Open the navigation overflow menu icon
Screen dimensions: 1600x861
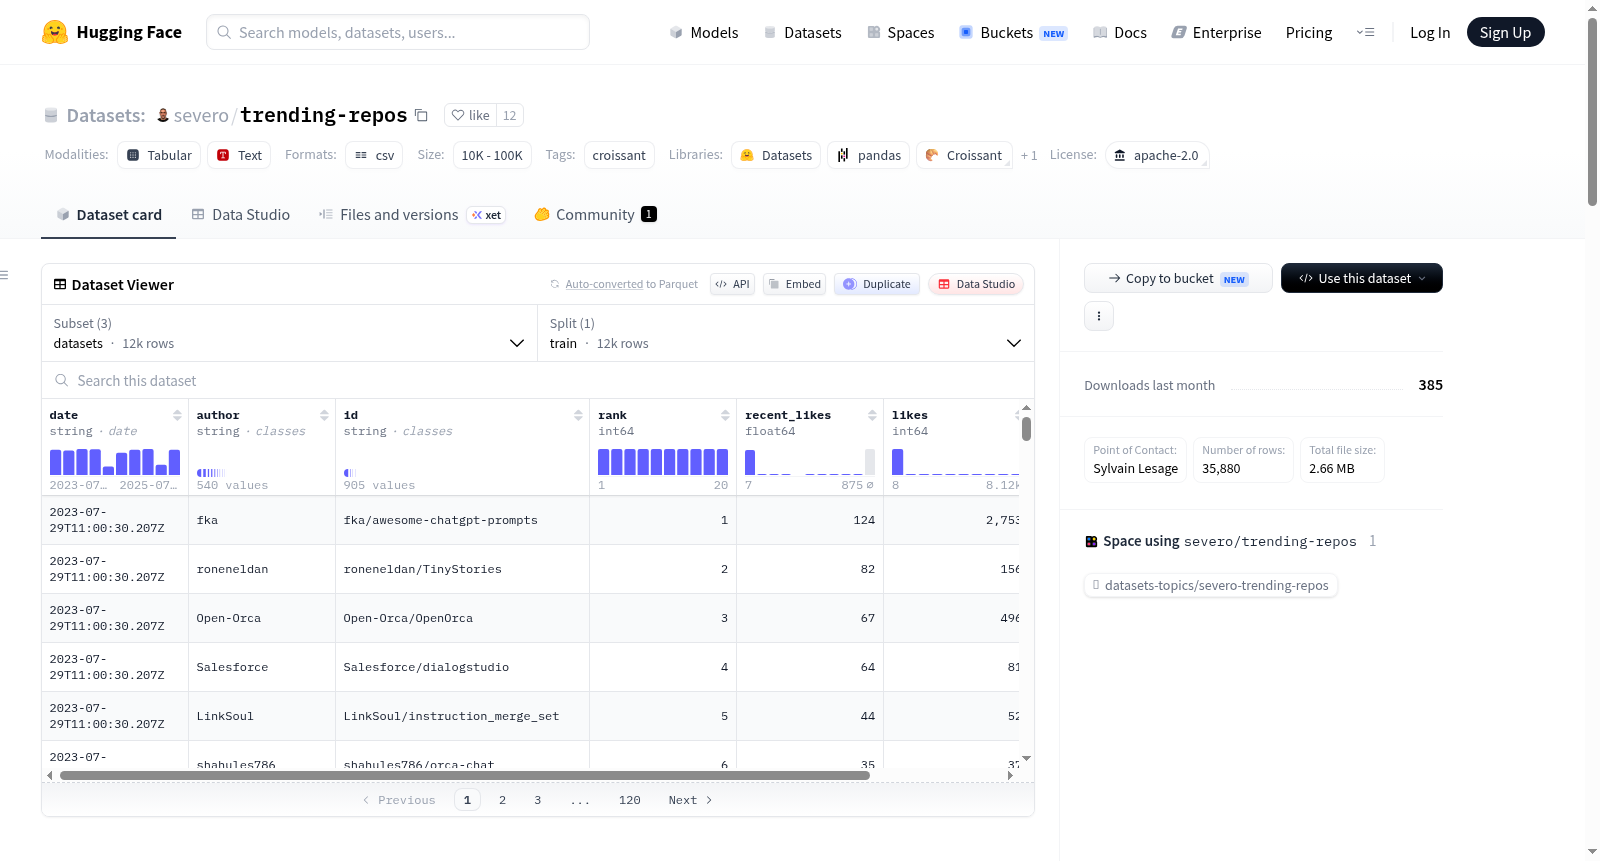click(1365, 32)
